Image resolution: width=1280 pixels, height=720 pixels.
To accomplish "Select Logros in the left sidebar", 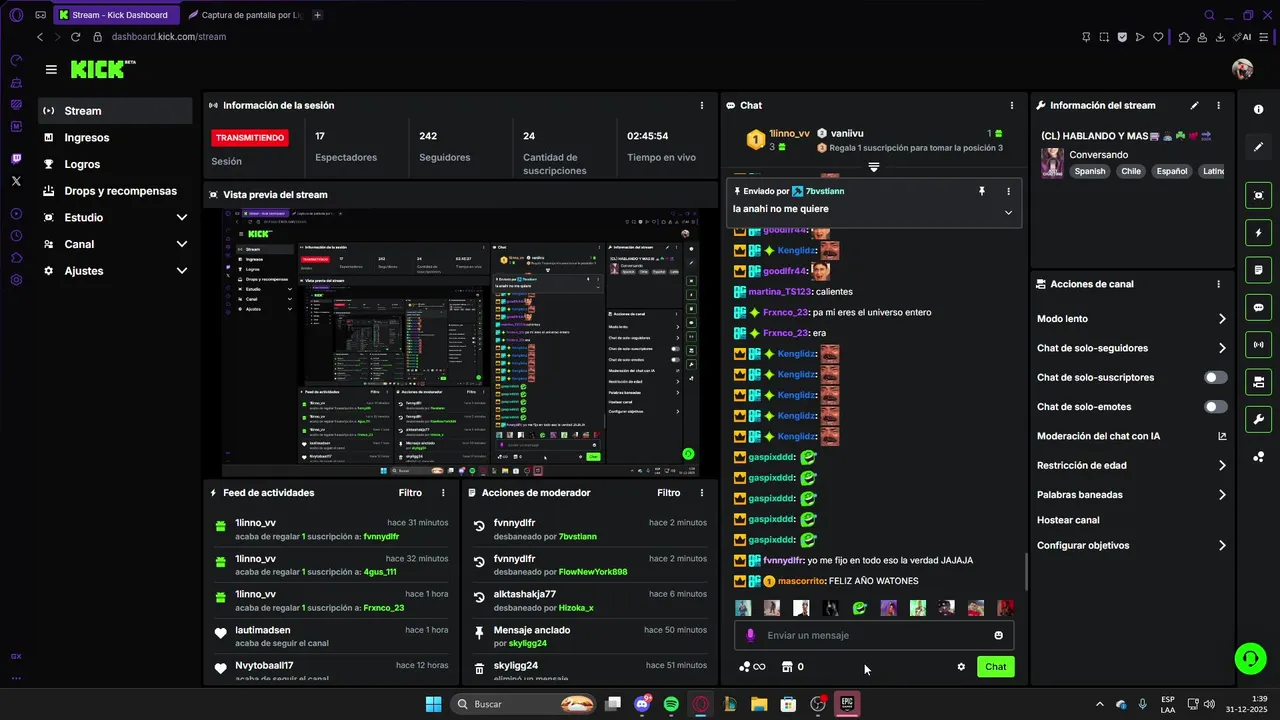I will [x=115, y=164].
